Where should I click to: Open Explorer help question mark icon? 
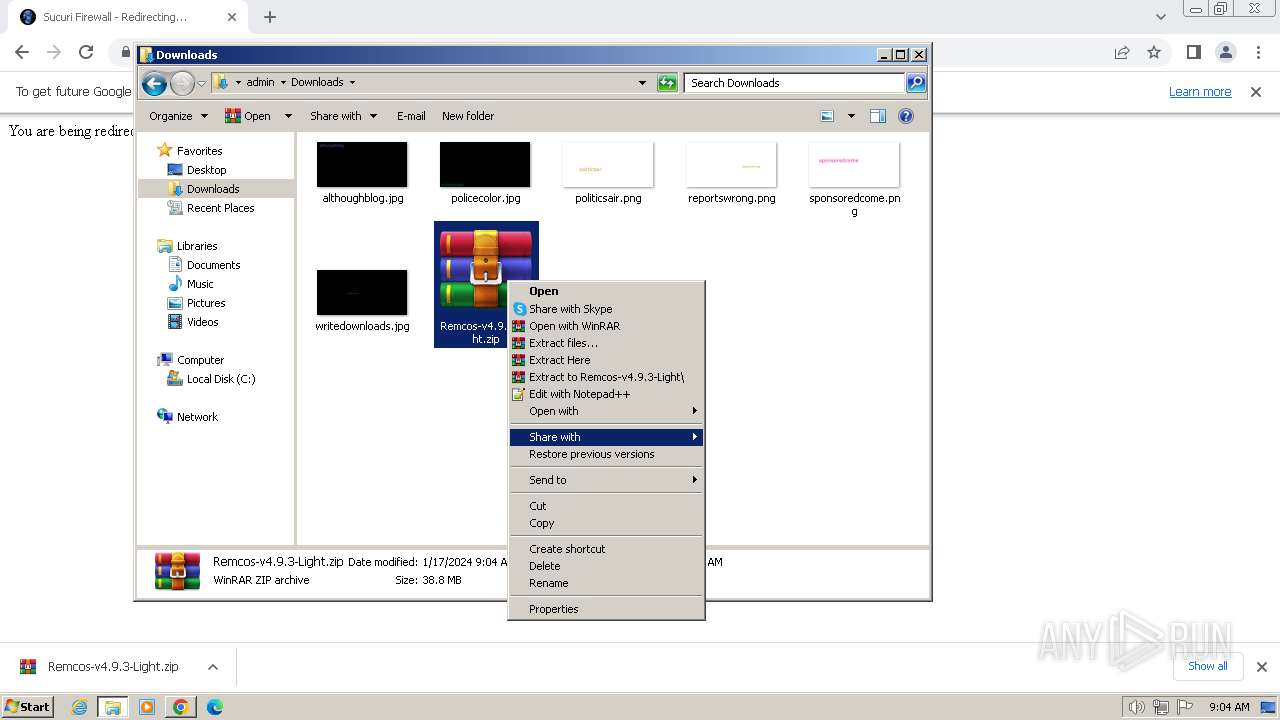pyautogui.click(x=906, y=116)
